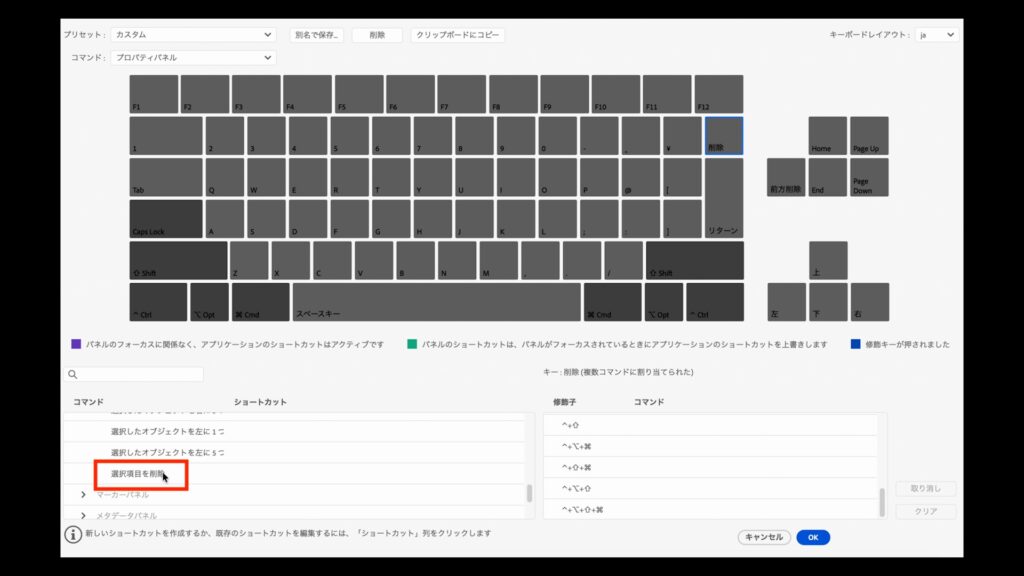The height and width of the screenshot is (576, 1024).
Task: Click the 前方削除 key
Action: tap(786, 177)
